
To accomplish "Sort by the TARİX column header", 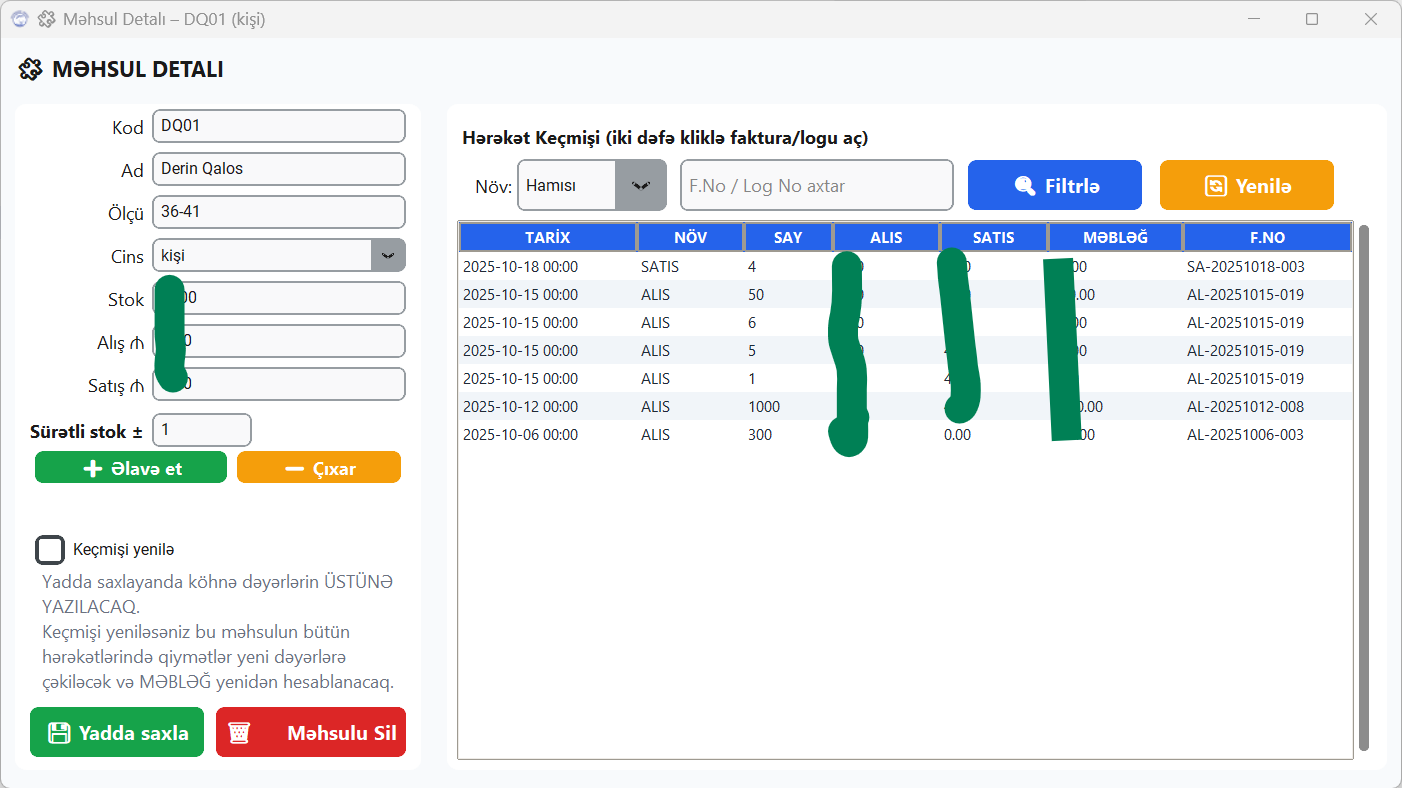I will (547, 237).
